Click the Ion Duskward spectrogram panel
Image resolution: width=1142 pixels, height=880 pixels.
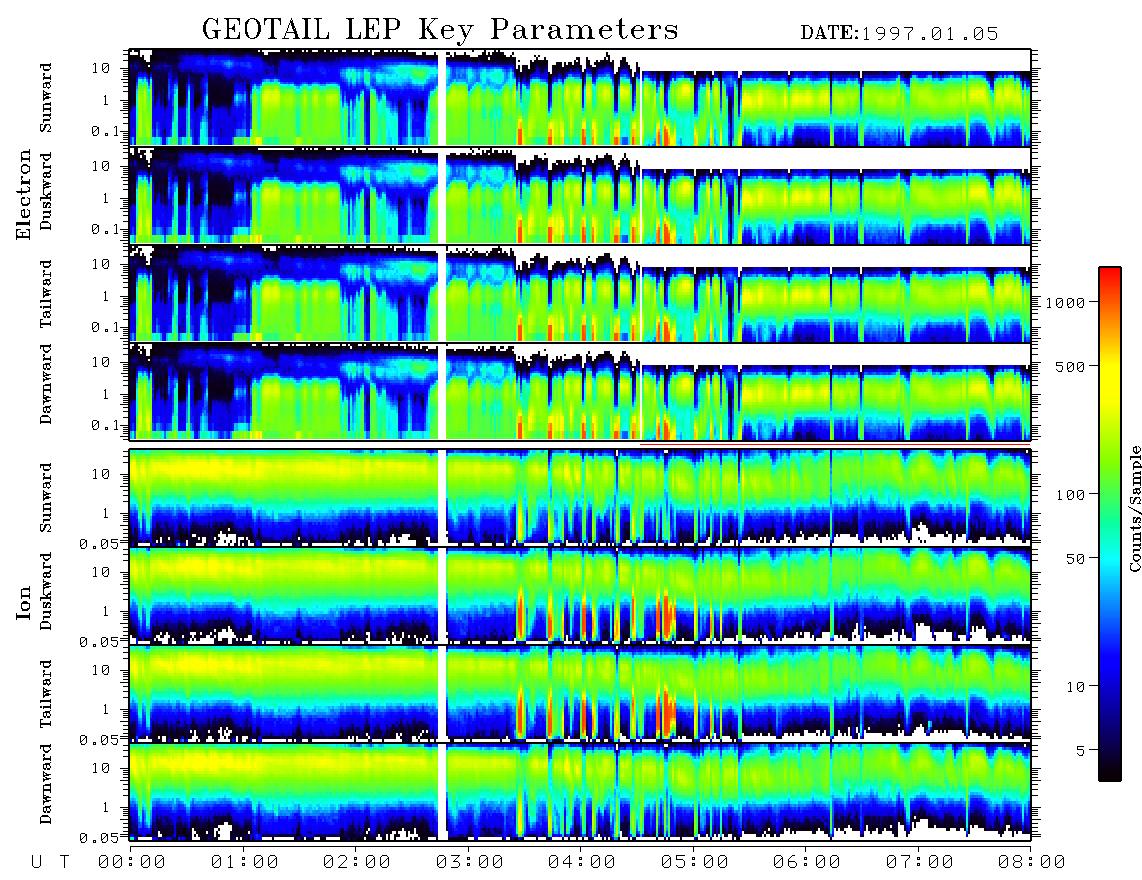pyautogui.click(x=580, y=596)
